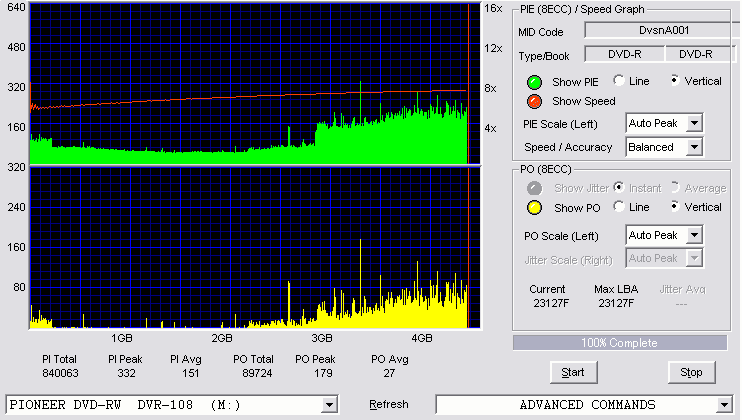Click the PI Total value 840063

click(60, 373)
